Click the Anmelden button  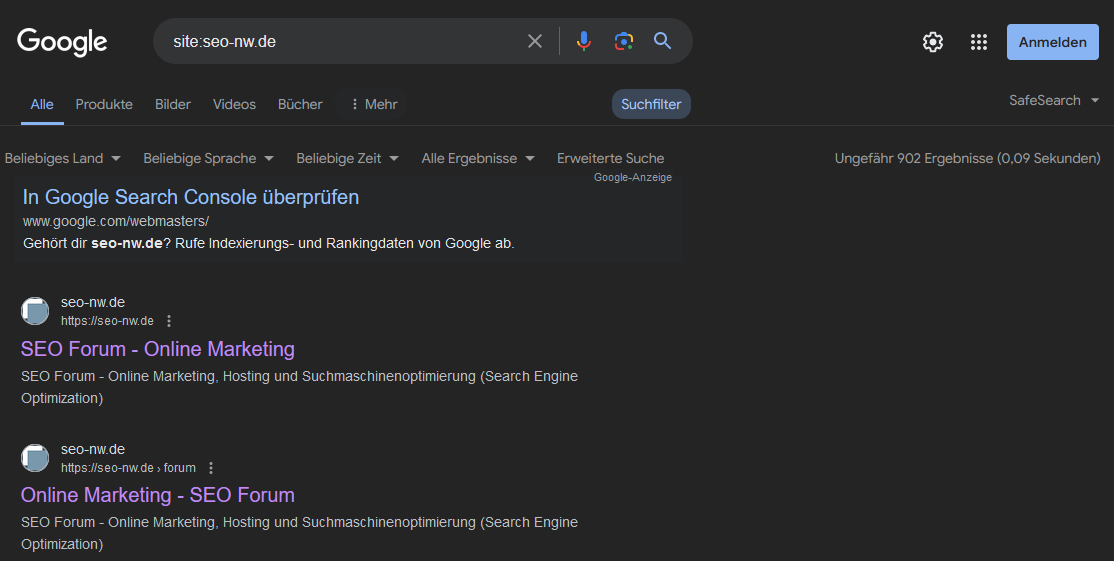coord(1052,42)
